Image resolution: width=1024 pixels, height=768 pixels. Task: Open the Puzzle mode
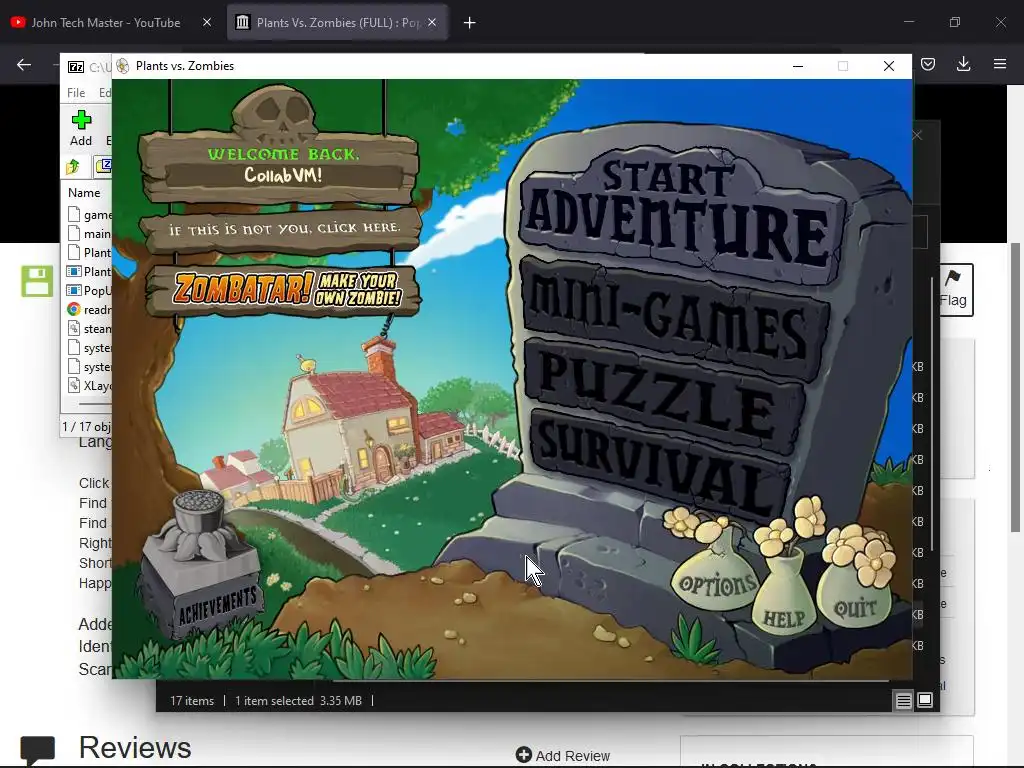[663, 395]
